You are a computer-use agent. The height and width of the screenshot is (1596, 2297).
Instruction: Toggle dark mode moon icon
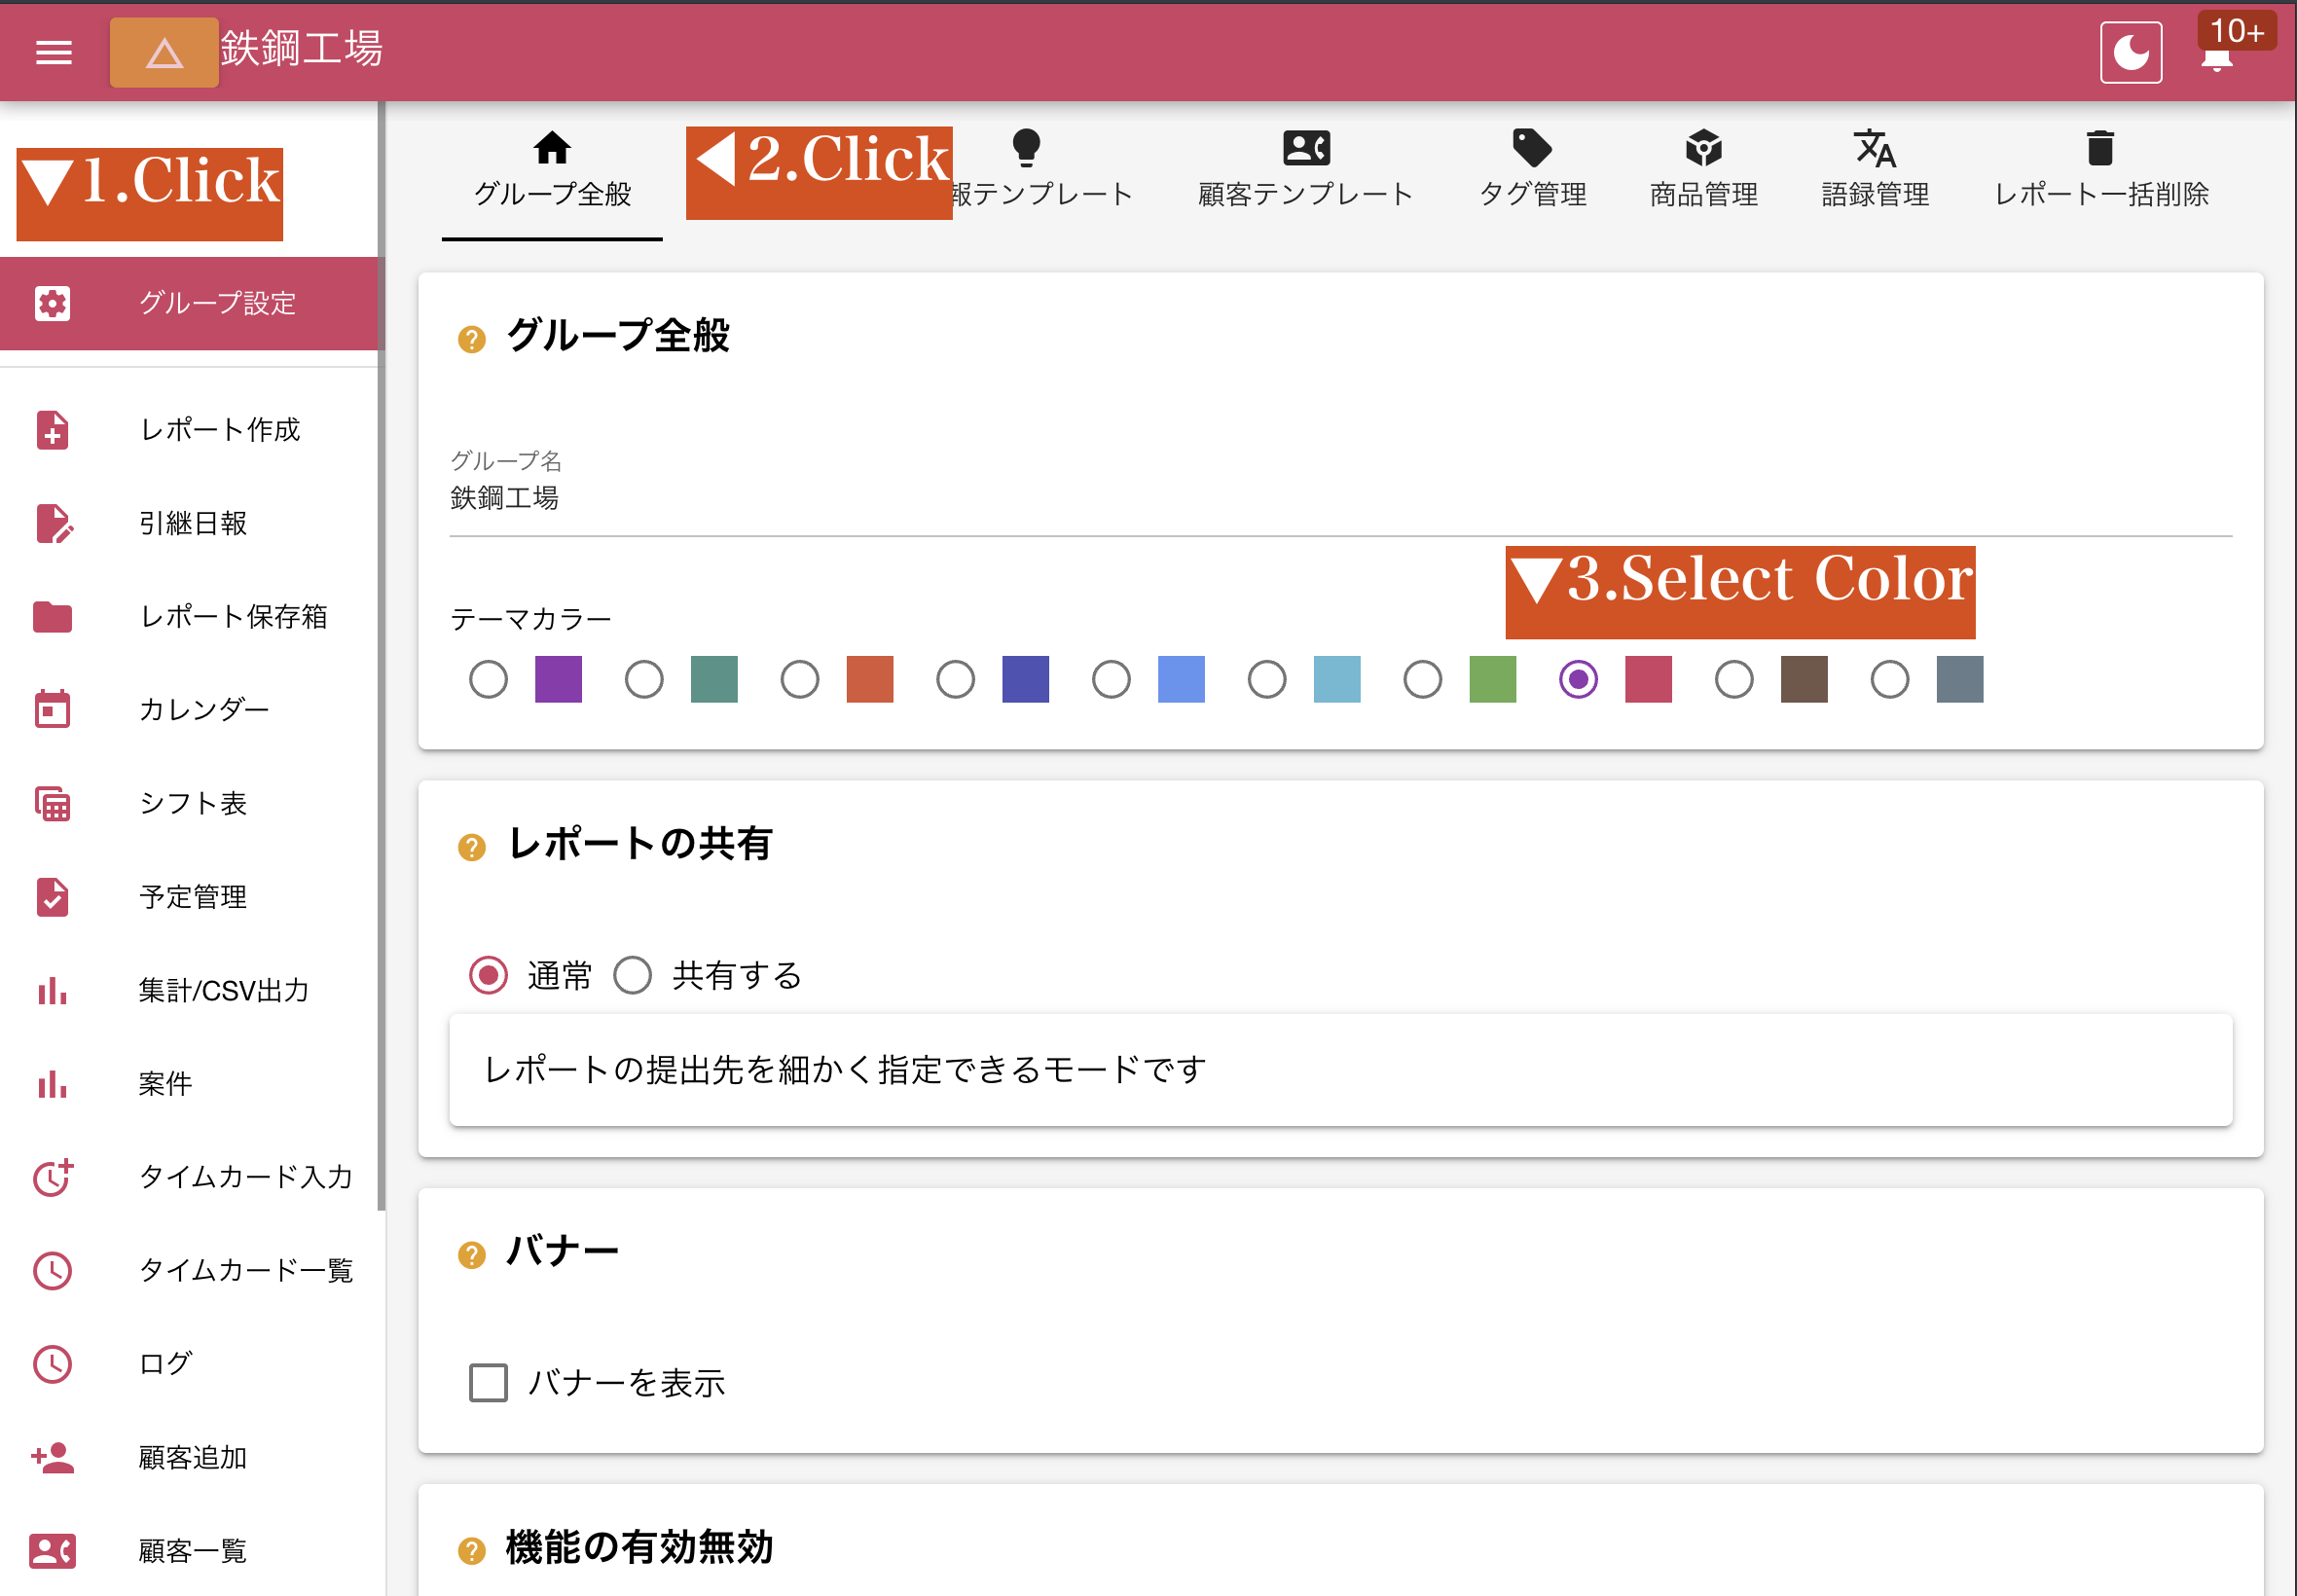(2130, 52)
